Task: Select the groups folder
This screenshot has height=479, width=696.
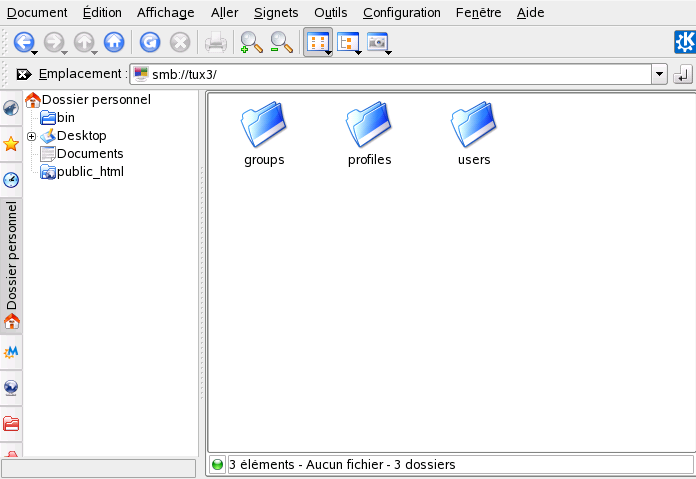Action: tap(264, 134)
